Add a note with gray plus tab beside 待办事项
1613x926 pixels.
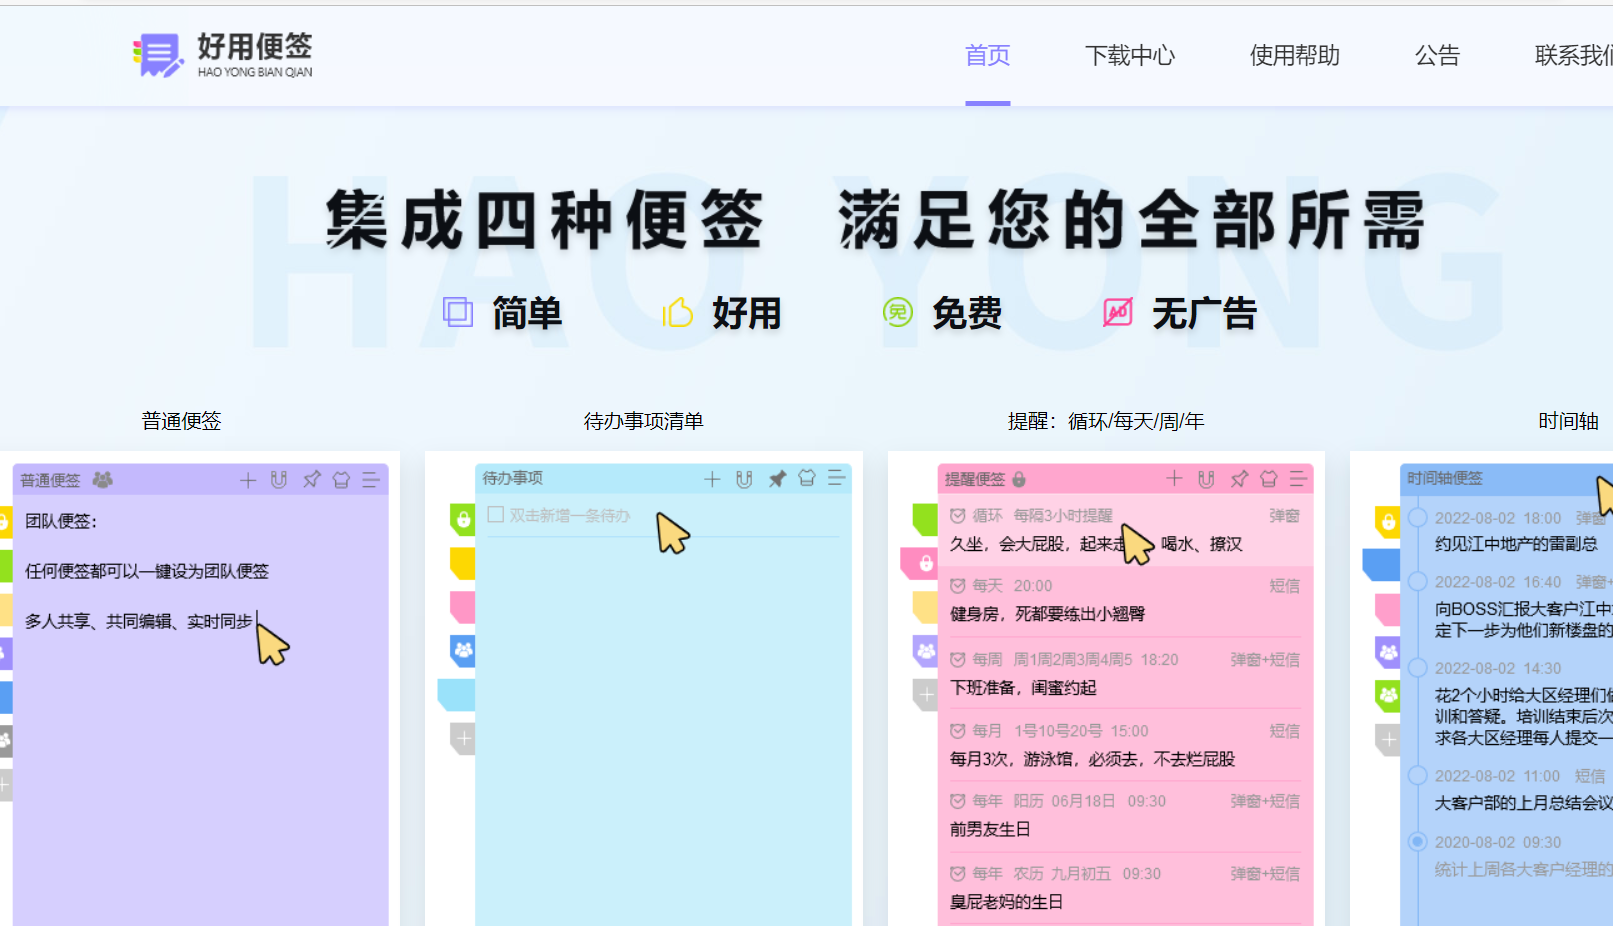463,739
